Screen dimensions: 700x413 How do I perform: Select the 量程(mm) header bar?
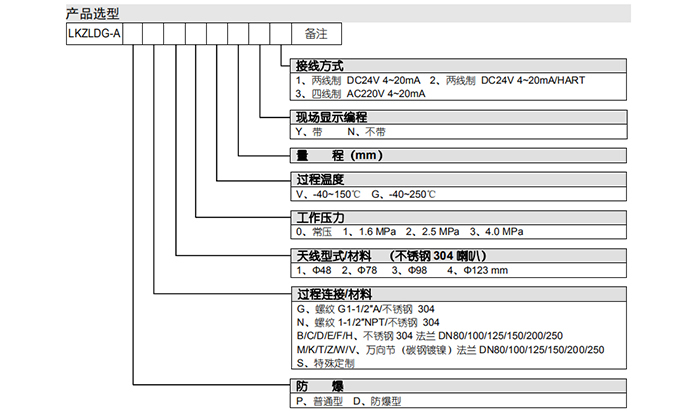[x=340, y=156]
